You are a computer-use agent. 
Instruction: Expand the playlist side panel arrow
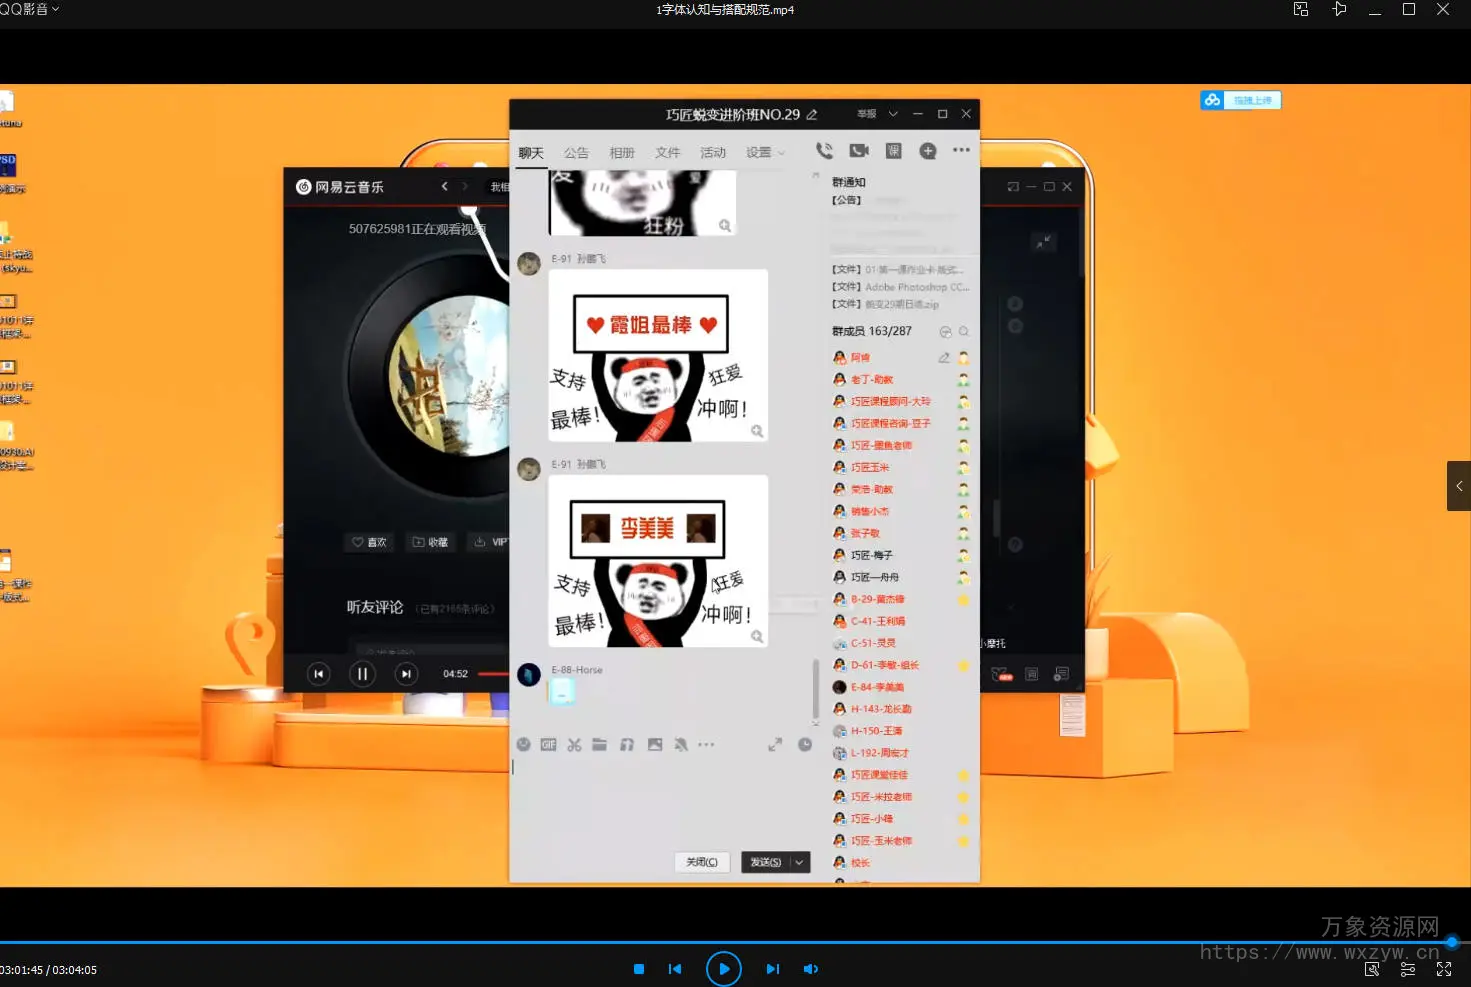point(1459,486)
